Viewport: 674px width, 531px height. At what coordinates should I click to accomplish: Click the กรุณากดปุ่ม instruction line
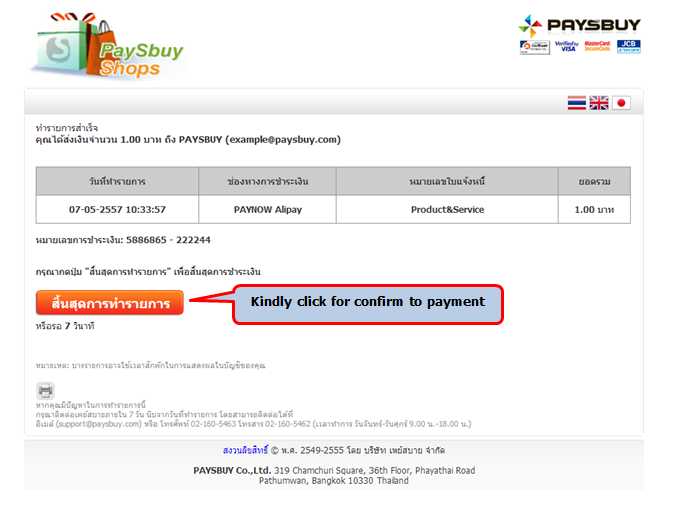click(x=148, y=272)
